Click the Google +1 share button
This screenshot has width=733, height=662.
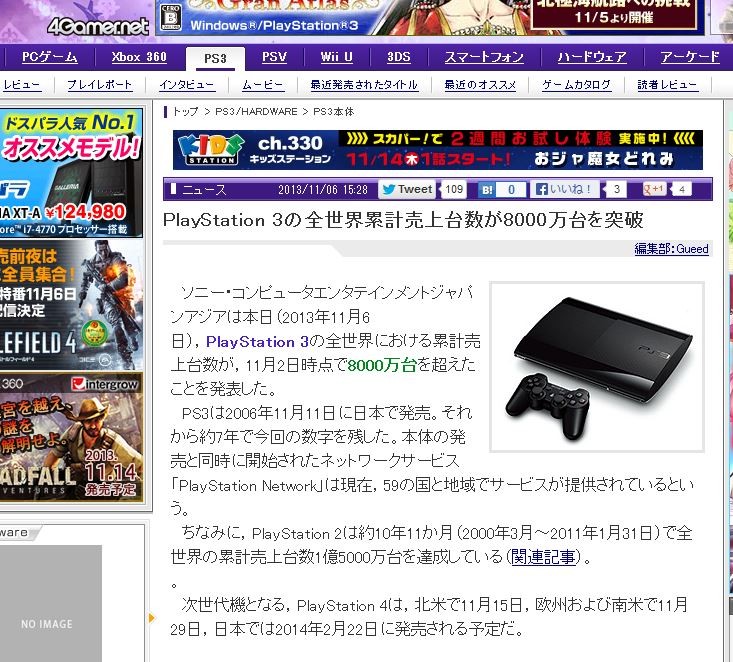[x=654, y=189]
